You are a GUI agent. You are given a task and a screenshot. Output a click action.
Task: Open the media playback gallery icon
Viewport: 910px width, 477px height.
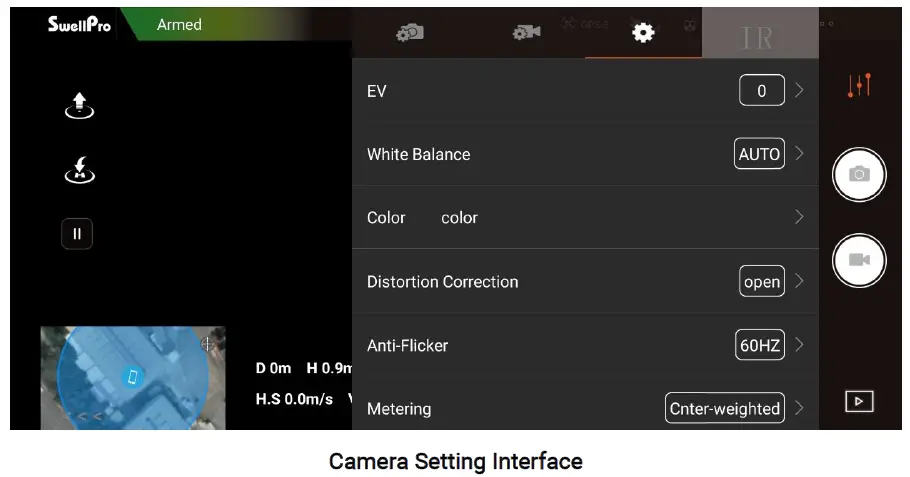(859, 401)
